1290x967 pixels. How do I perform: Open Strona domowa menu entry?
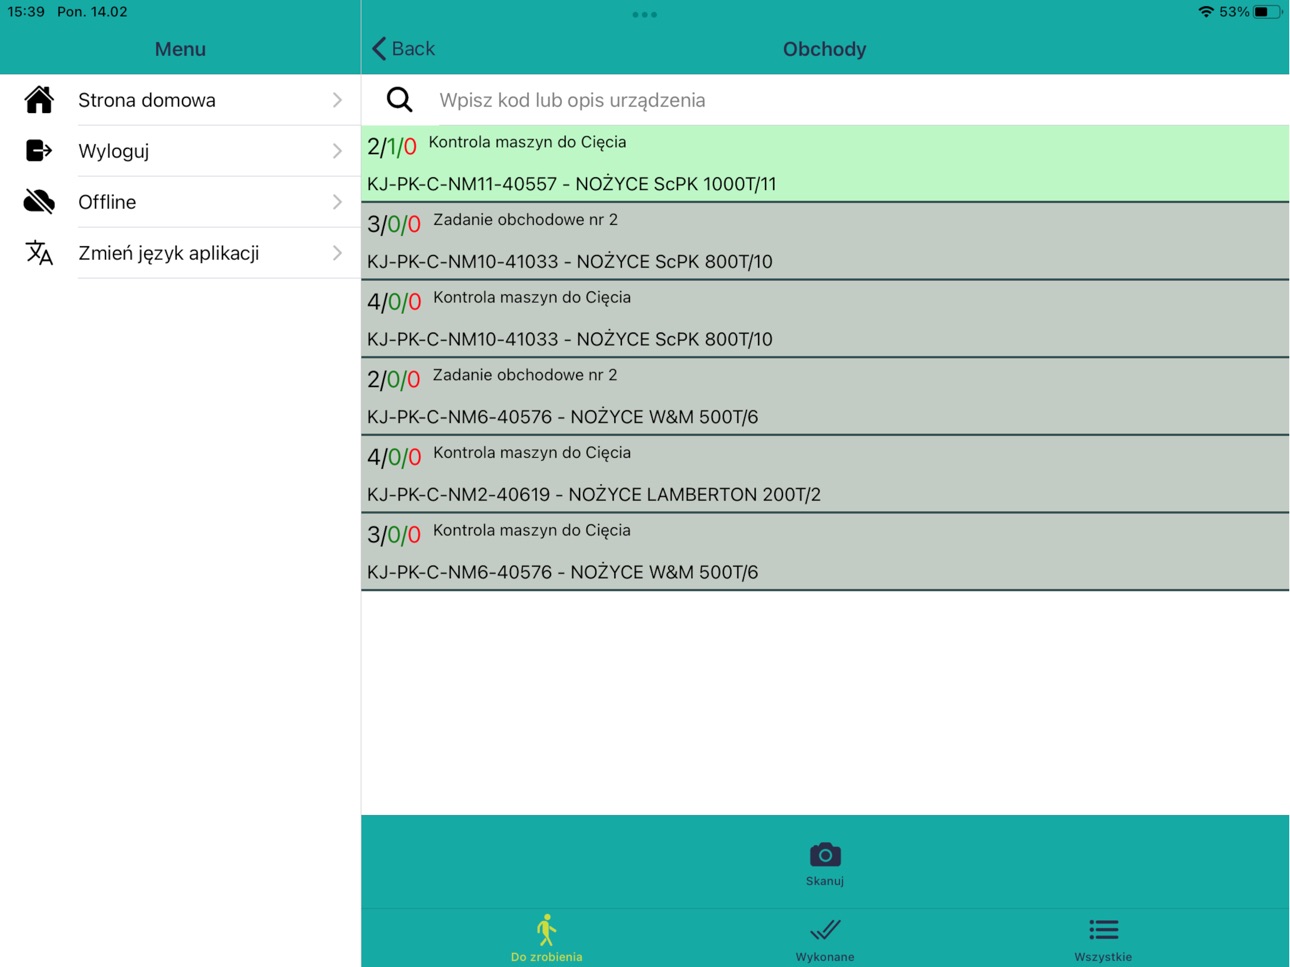[x=180, y=100]
